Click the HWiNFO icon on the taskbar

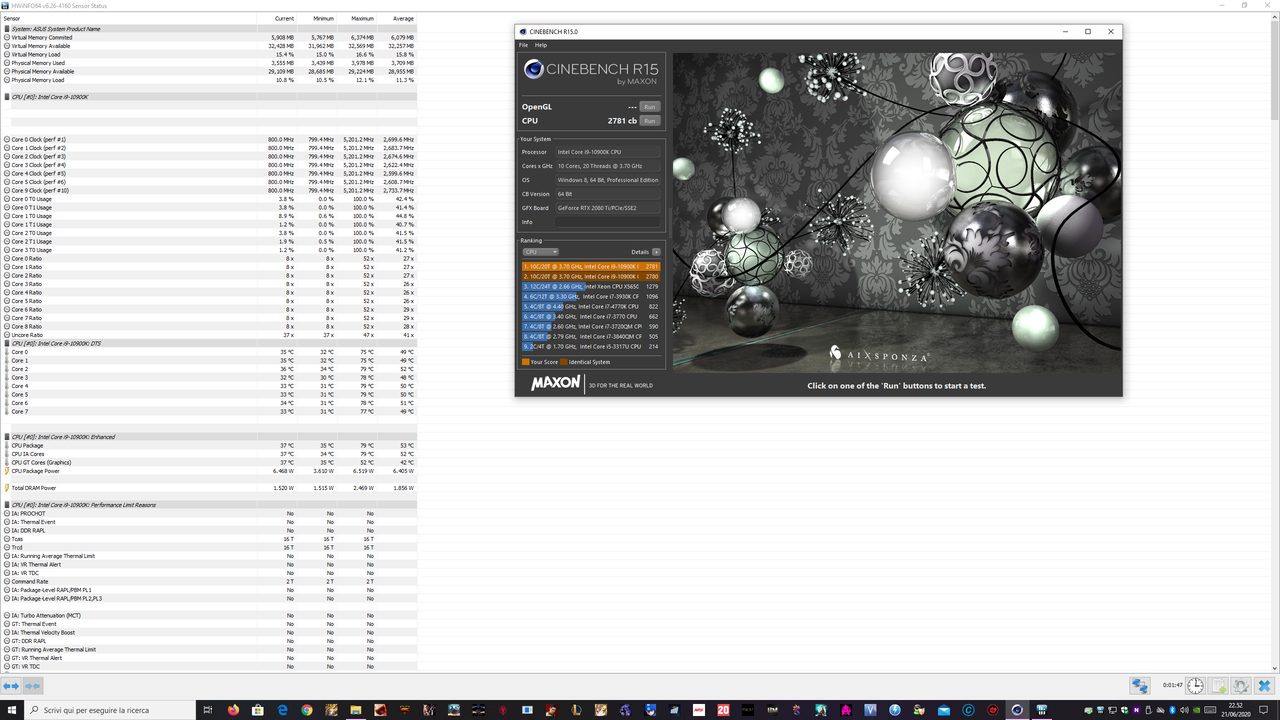pyautogui.click(x=1041, y=710)
